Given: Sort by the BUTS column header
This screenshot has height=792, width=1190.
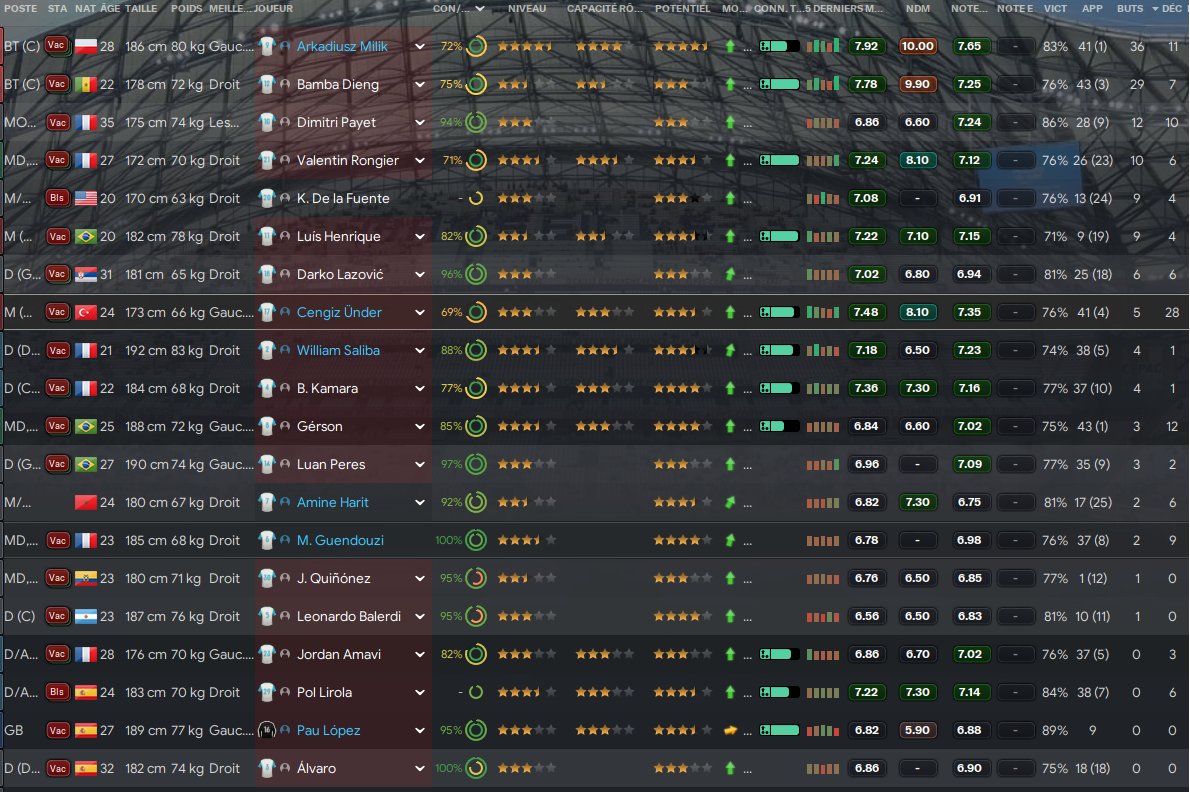Looking at the screenshot, I should [x=1129, y=8].
